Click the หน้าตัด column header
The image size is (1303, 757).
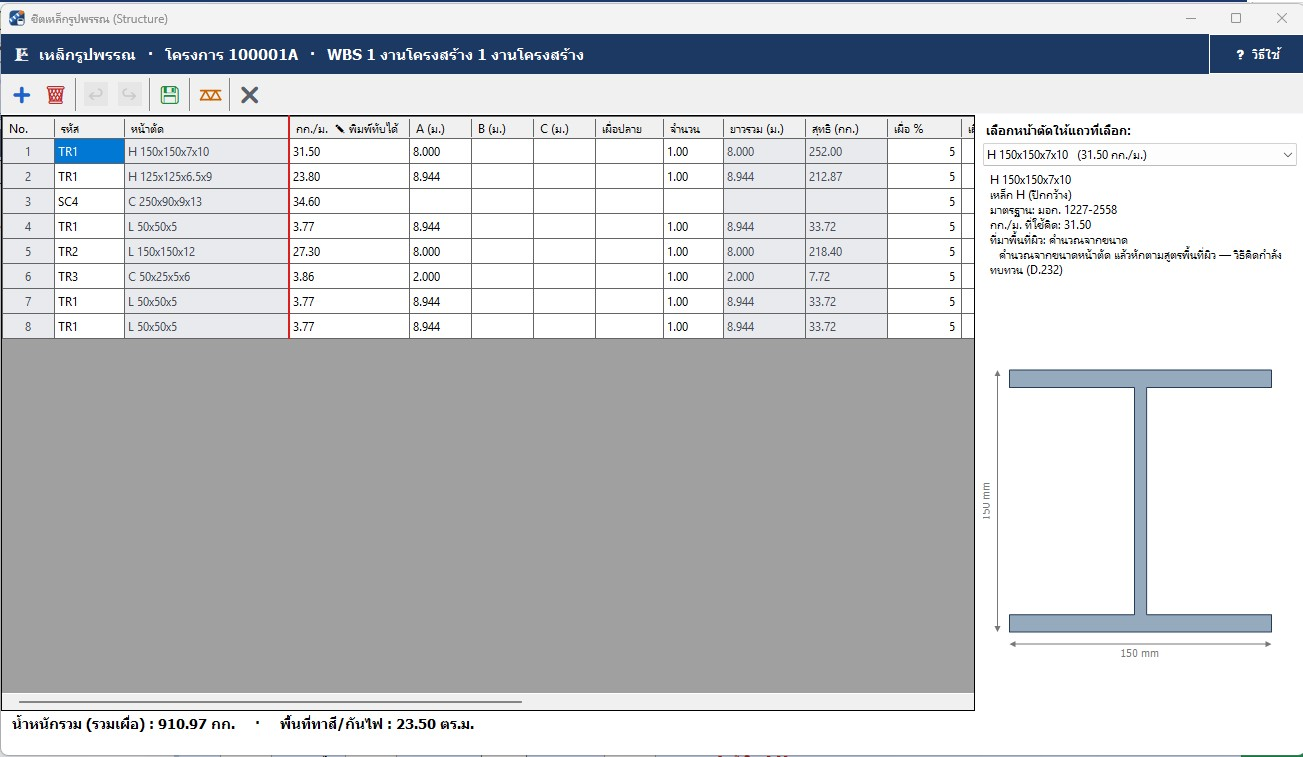[207, 128]
